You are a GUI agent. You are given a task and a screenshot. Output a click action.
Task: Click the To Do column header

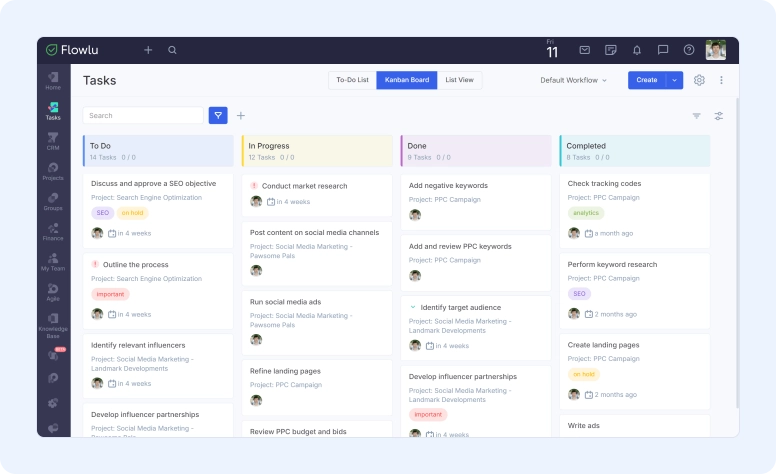[x=158, y=151]
